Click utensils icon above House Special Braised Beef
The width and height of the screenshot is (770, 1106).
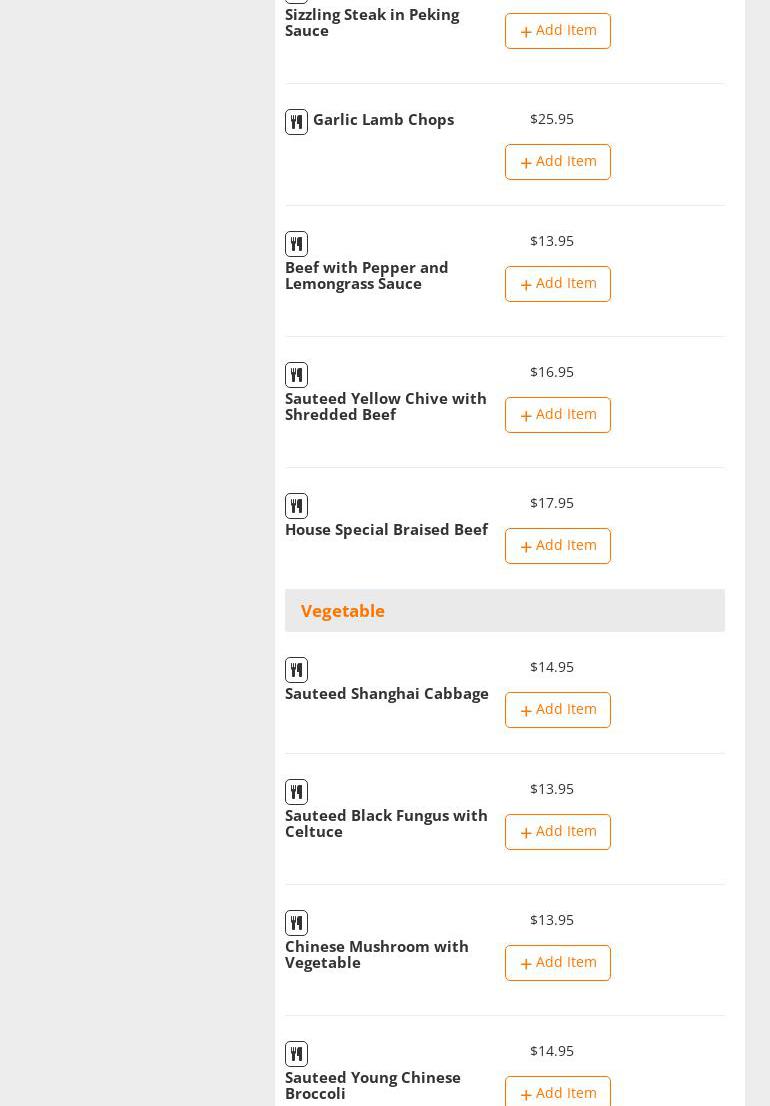pos(296,506)
